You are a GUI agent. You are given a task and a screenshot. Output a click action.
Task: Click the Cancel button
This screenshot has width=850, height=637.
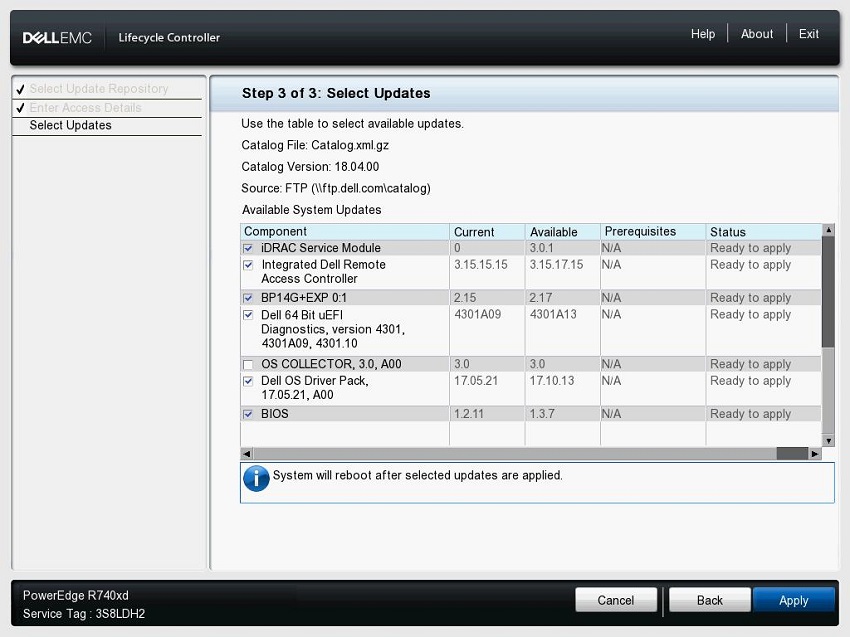click(616, 600)
